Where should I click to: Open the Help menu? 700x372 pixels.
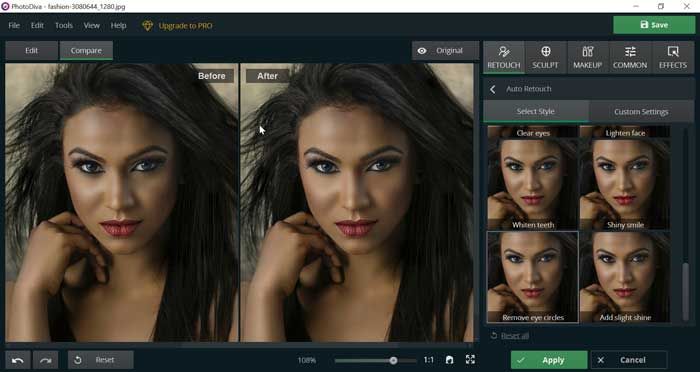(118, 25)
